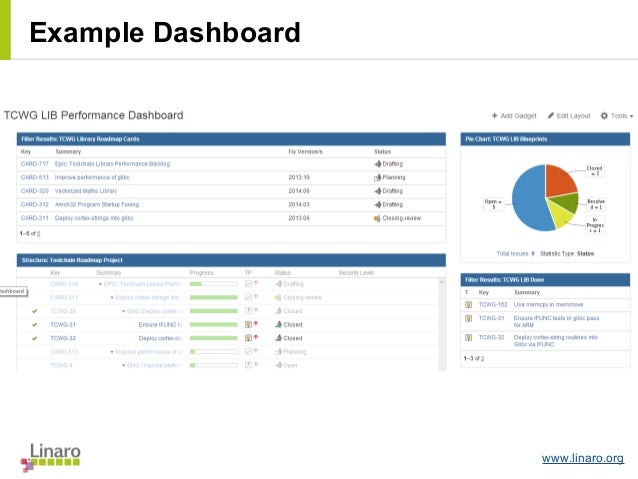Open the Tools dropdown arrow

tap(631, 116)
